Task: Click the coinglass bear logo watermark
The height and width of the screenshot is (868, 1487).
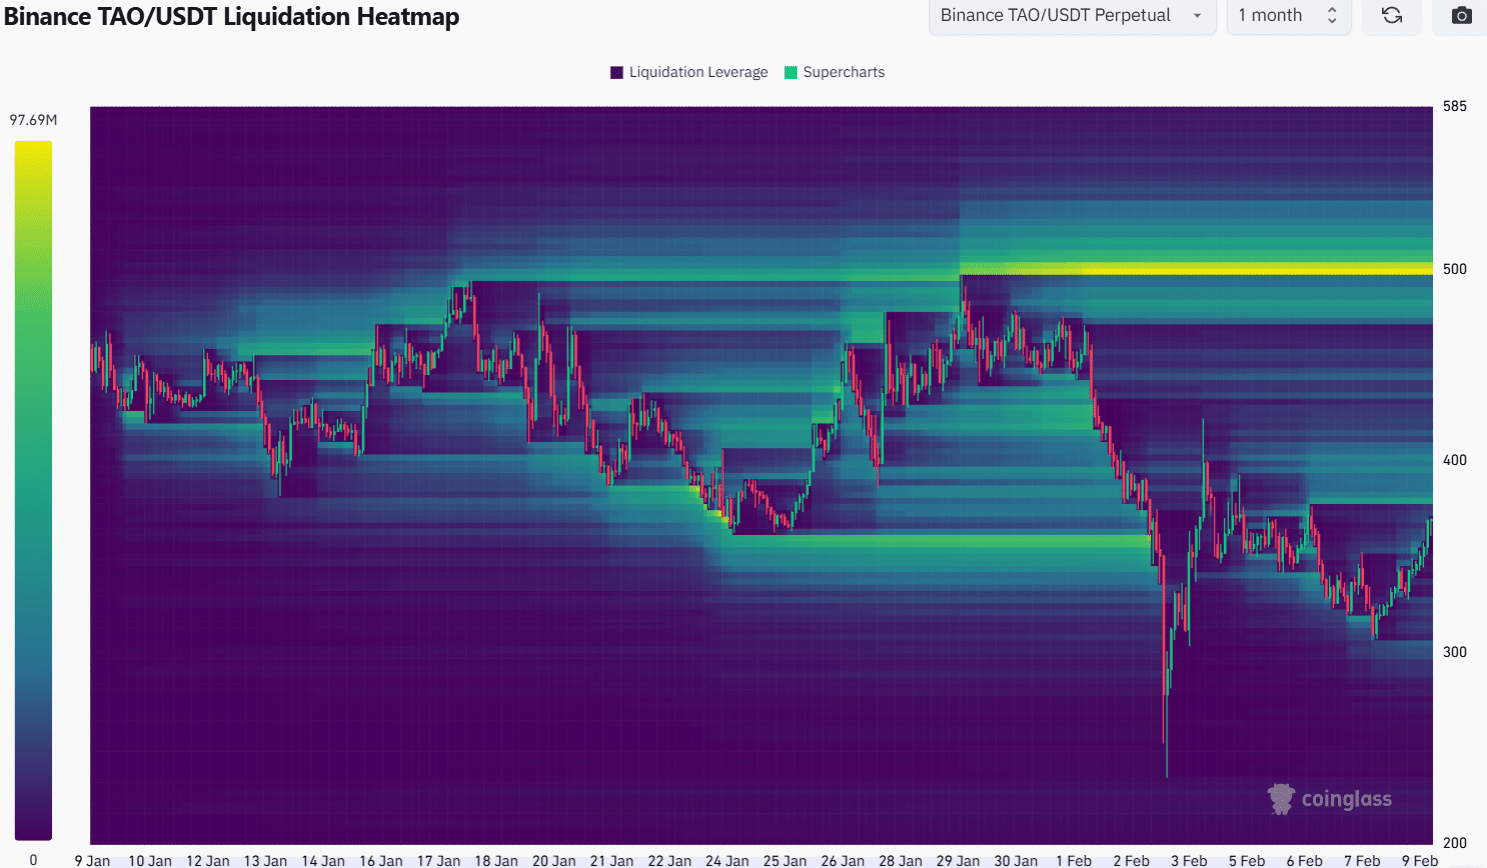Action: pos(1280,798)
